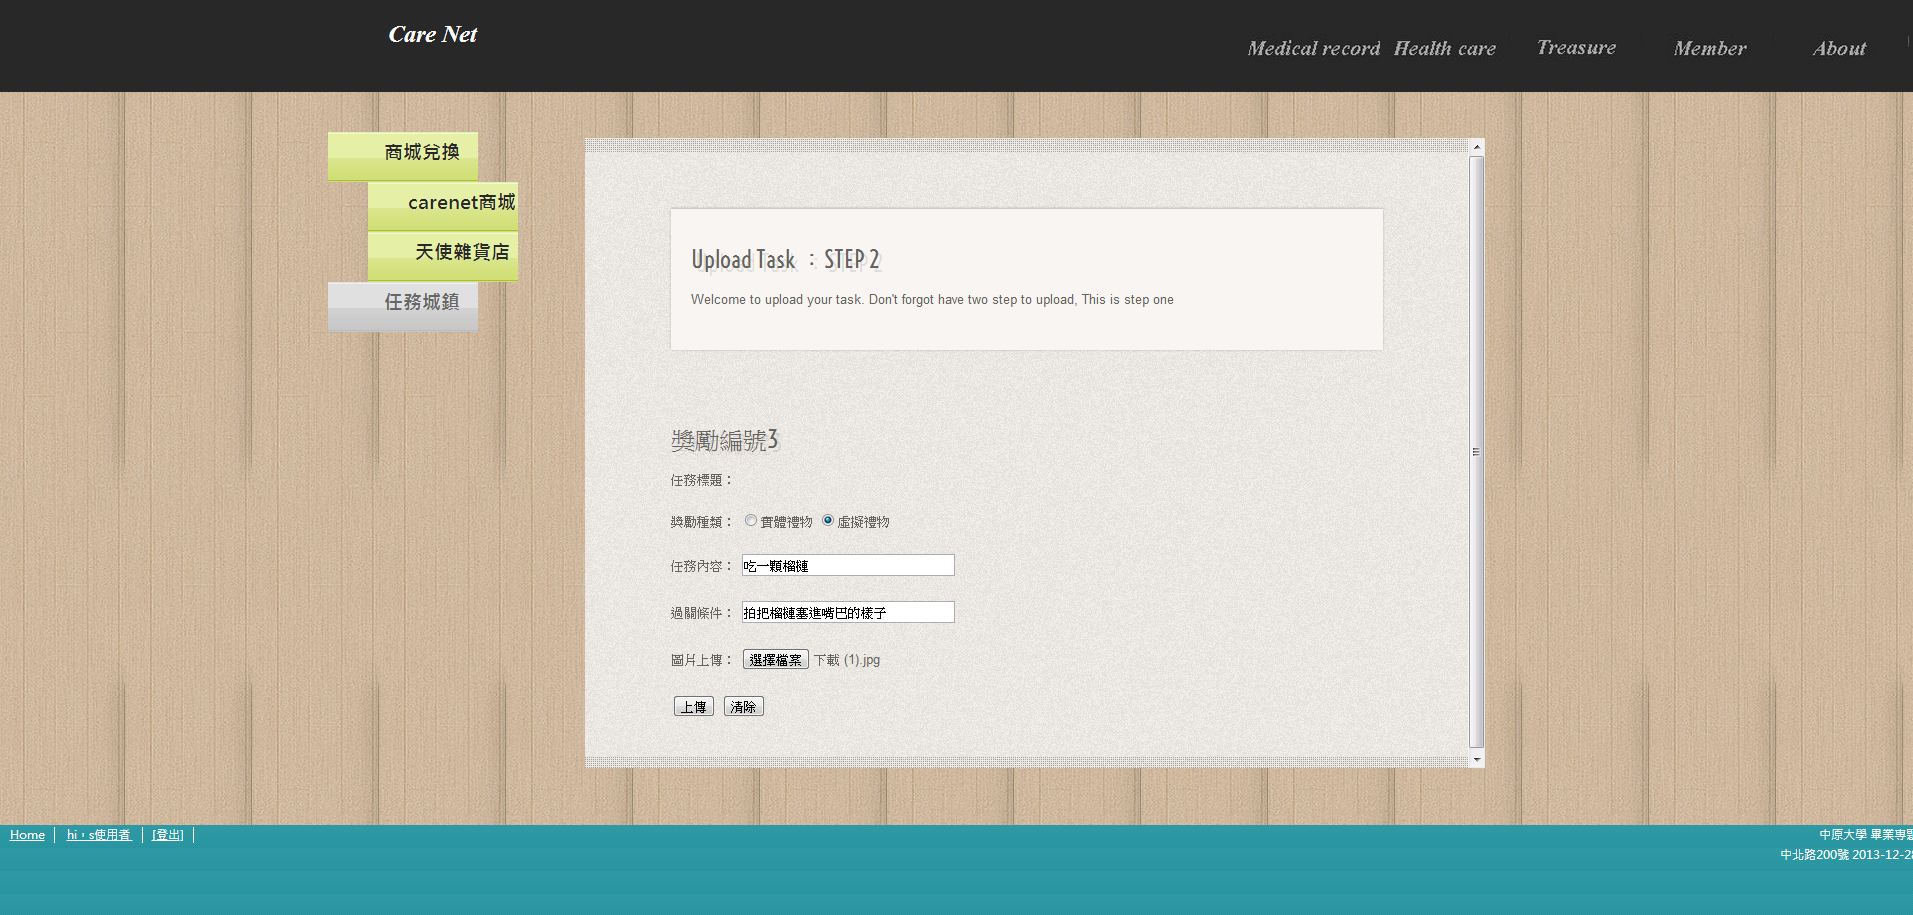
Task: Click the form panel's vertical scrollbar
Action: 1476,452
